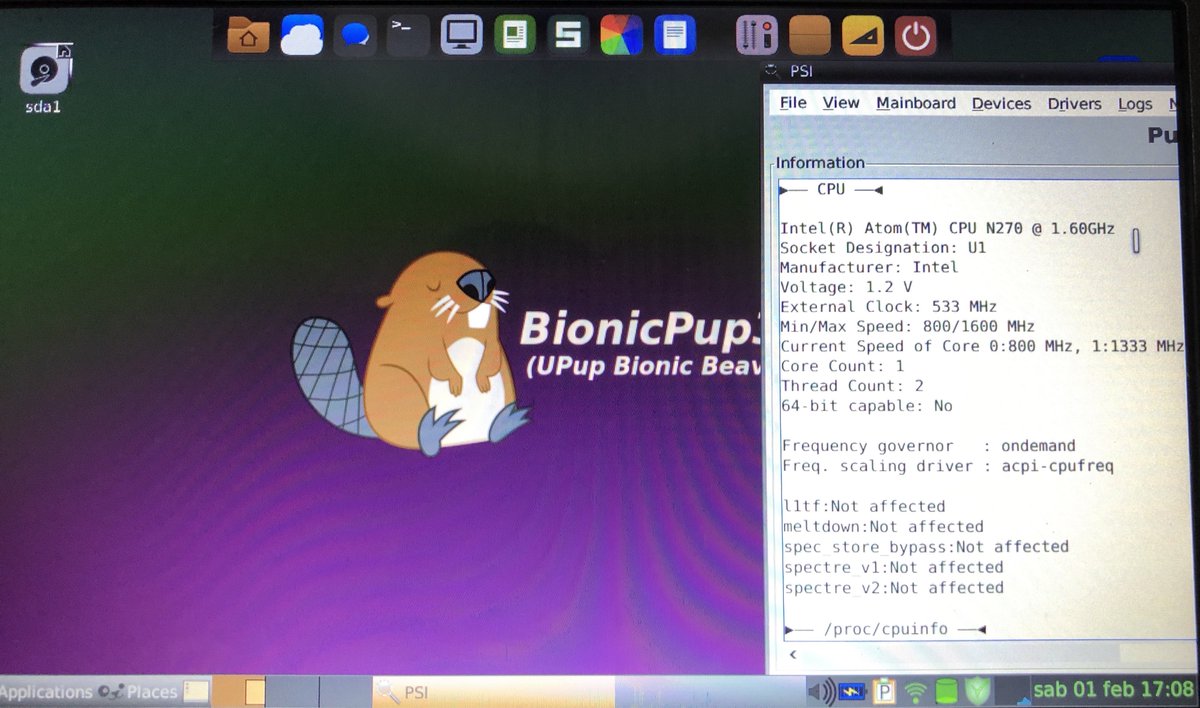The width and height of the screenshot is (1200, 708).
Task: Open the Applications menu on taskbar
Action: click(47, 692)
